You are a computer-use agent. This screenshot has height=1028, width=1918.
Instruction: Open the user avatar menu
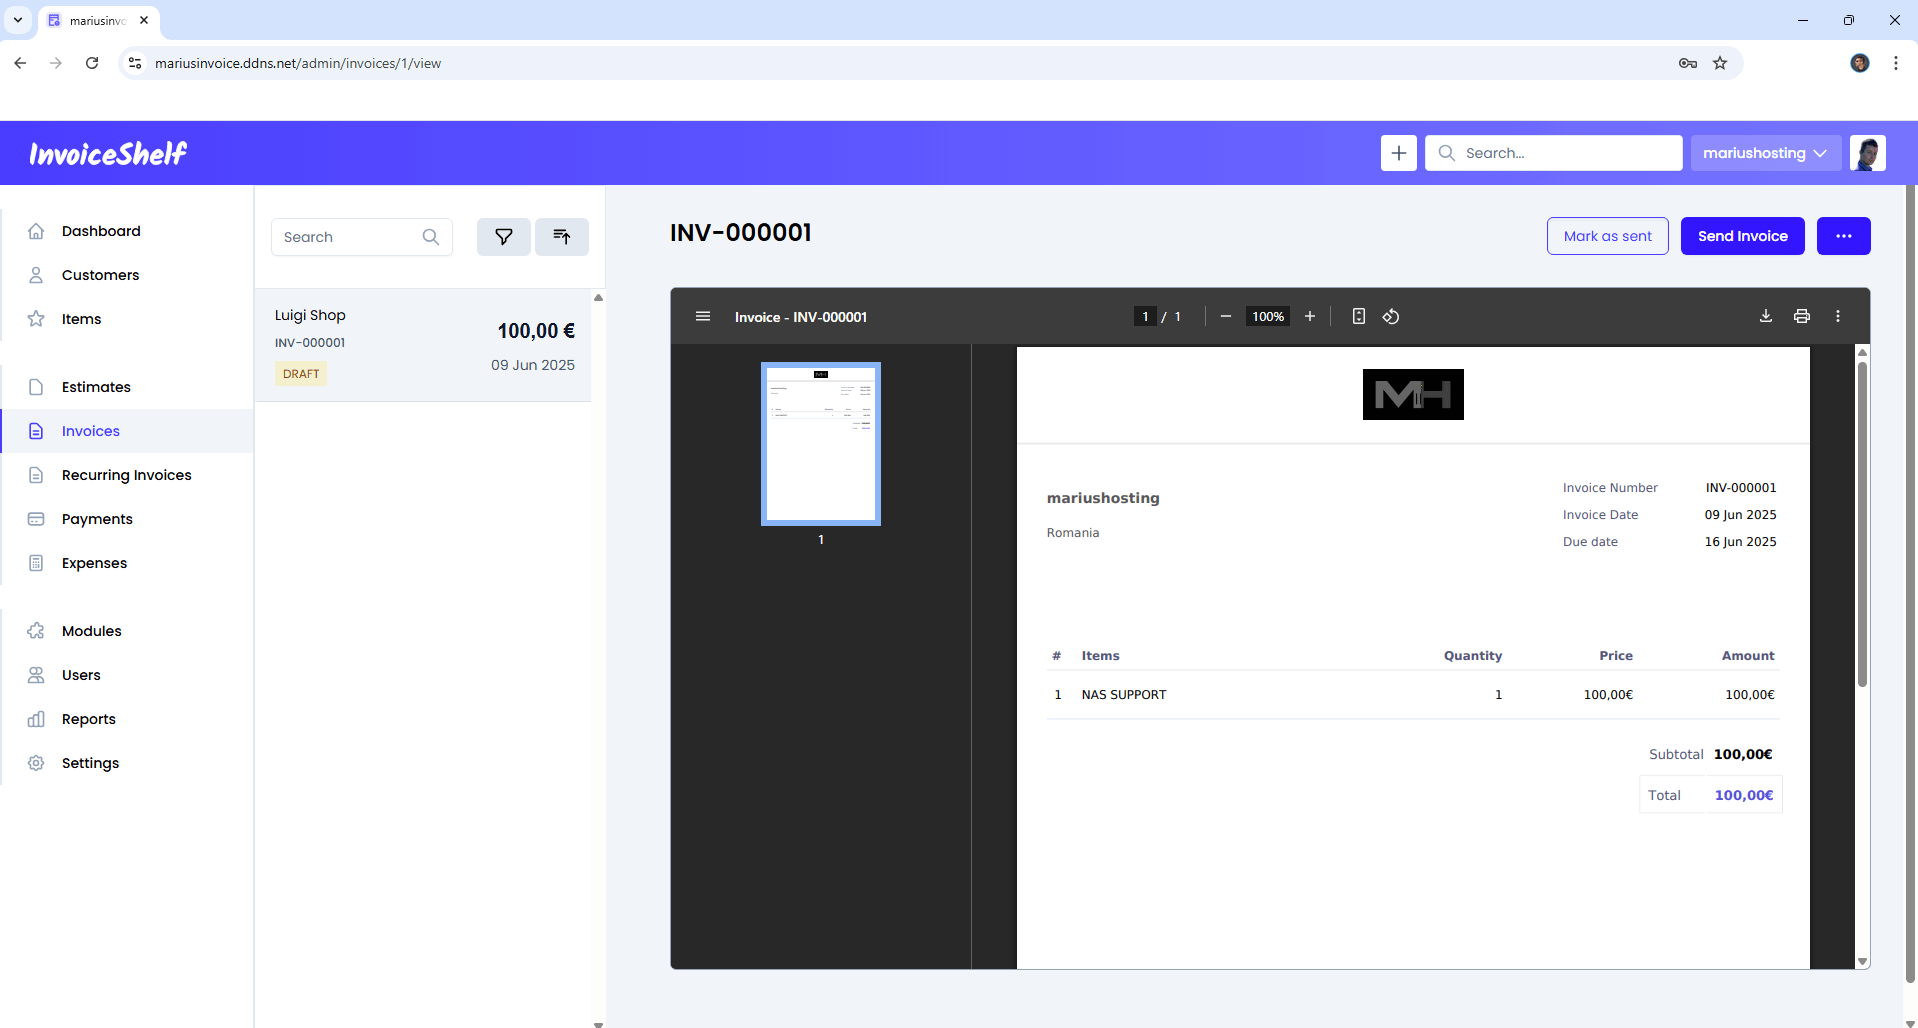(1867, 153)
